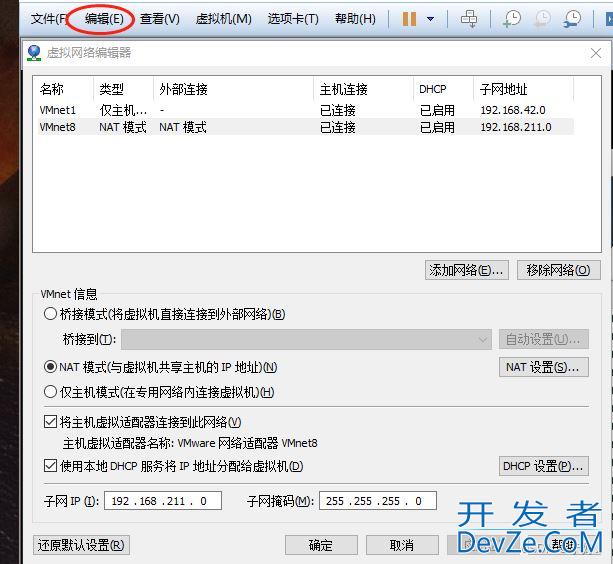This screenshot has height=564, width=613.
Task: Open the 文件(F) menu
Action: coord(48,18)
